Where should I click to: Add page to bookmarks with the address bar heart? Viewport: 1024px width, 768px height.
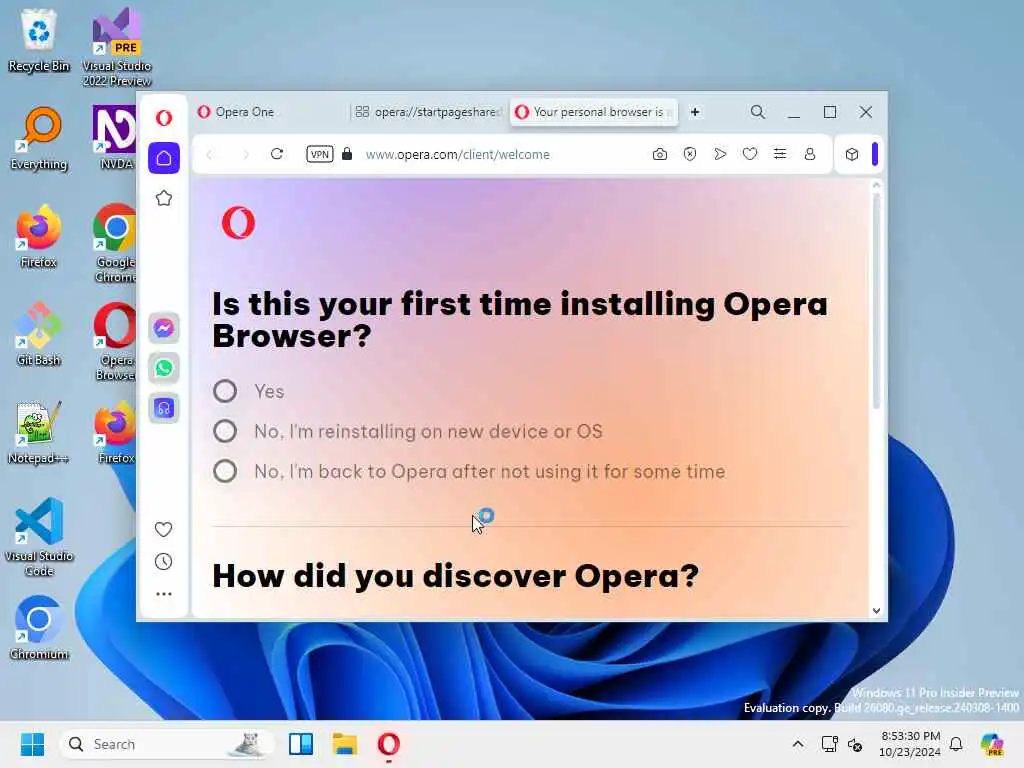[x=750, y=154]
